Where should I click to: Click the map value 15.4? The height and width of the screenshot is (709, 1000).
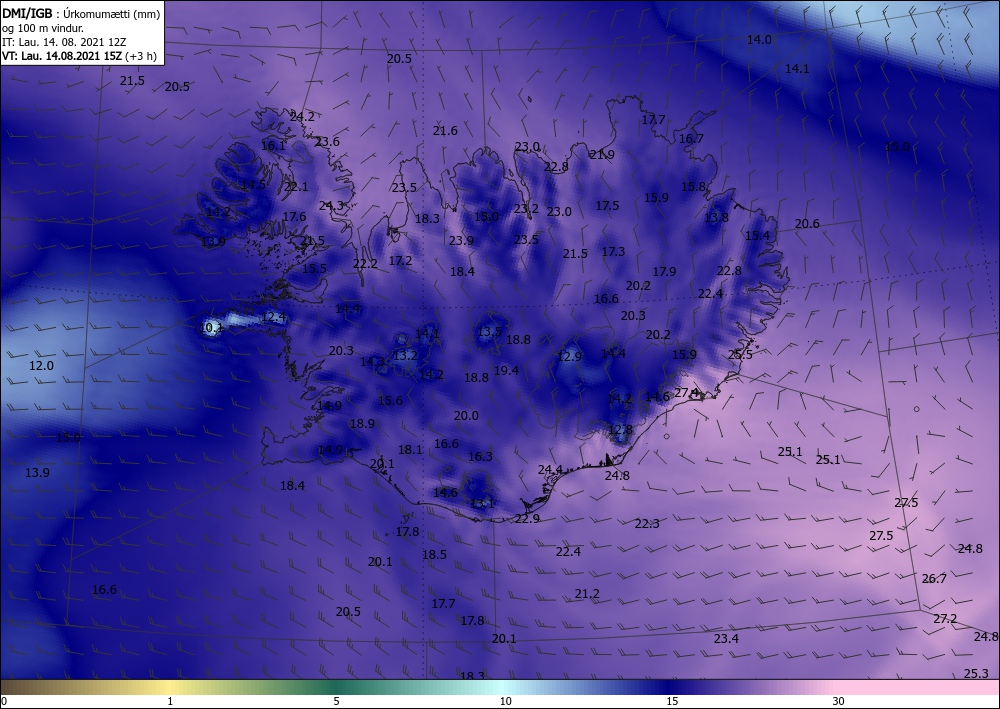coord(758,236)
